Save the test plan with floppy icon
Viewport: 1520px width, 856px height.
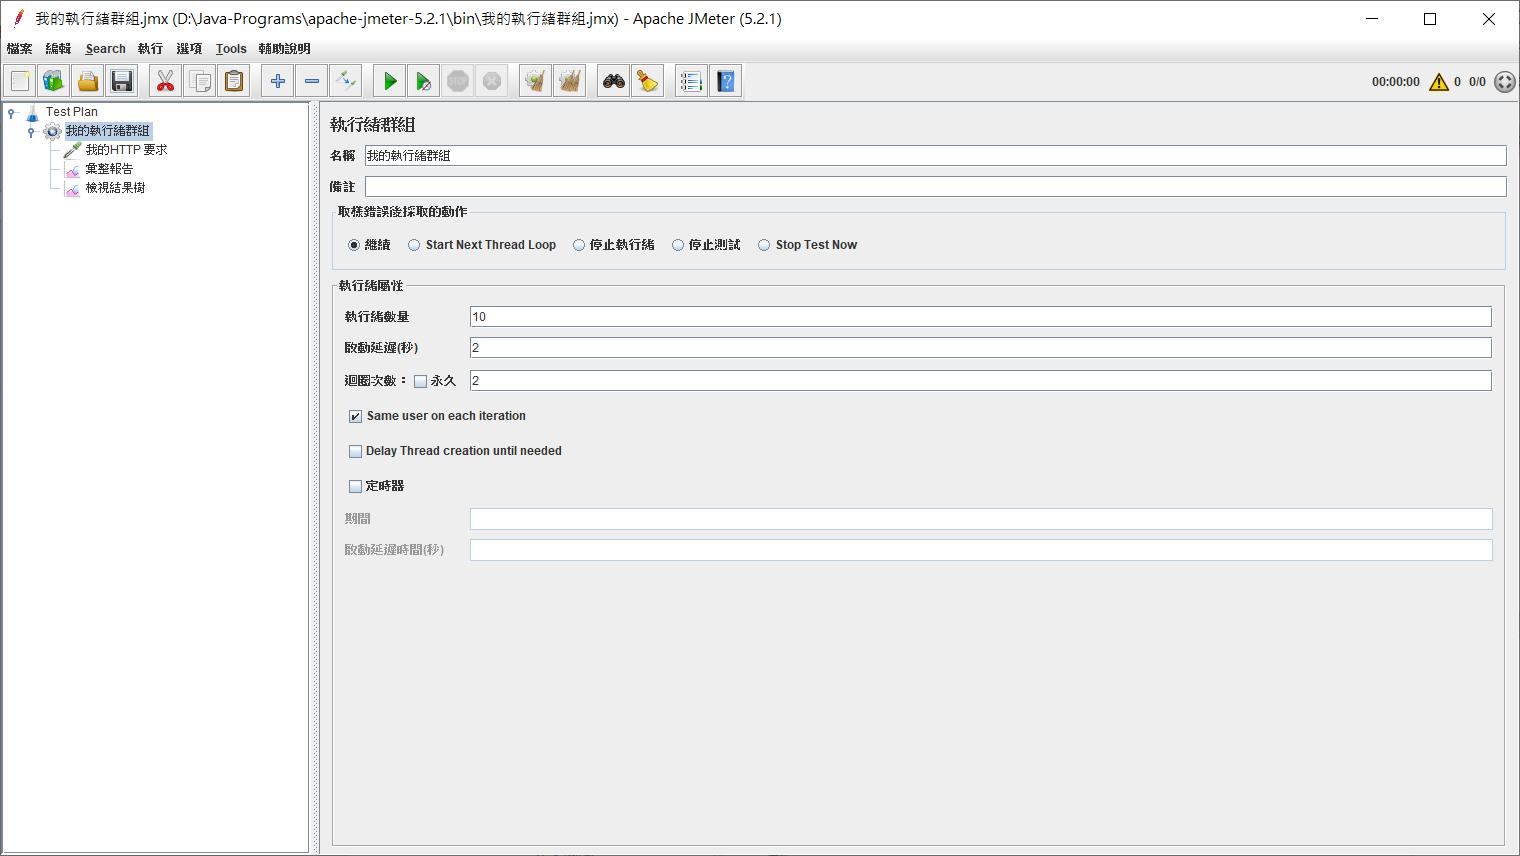coord(122,81)
